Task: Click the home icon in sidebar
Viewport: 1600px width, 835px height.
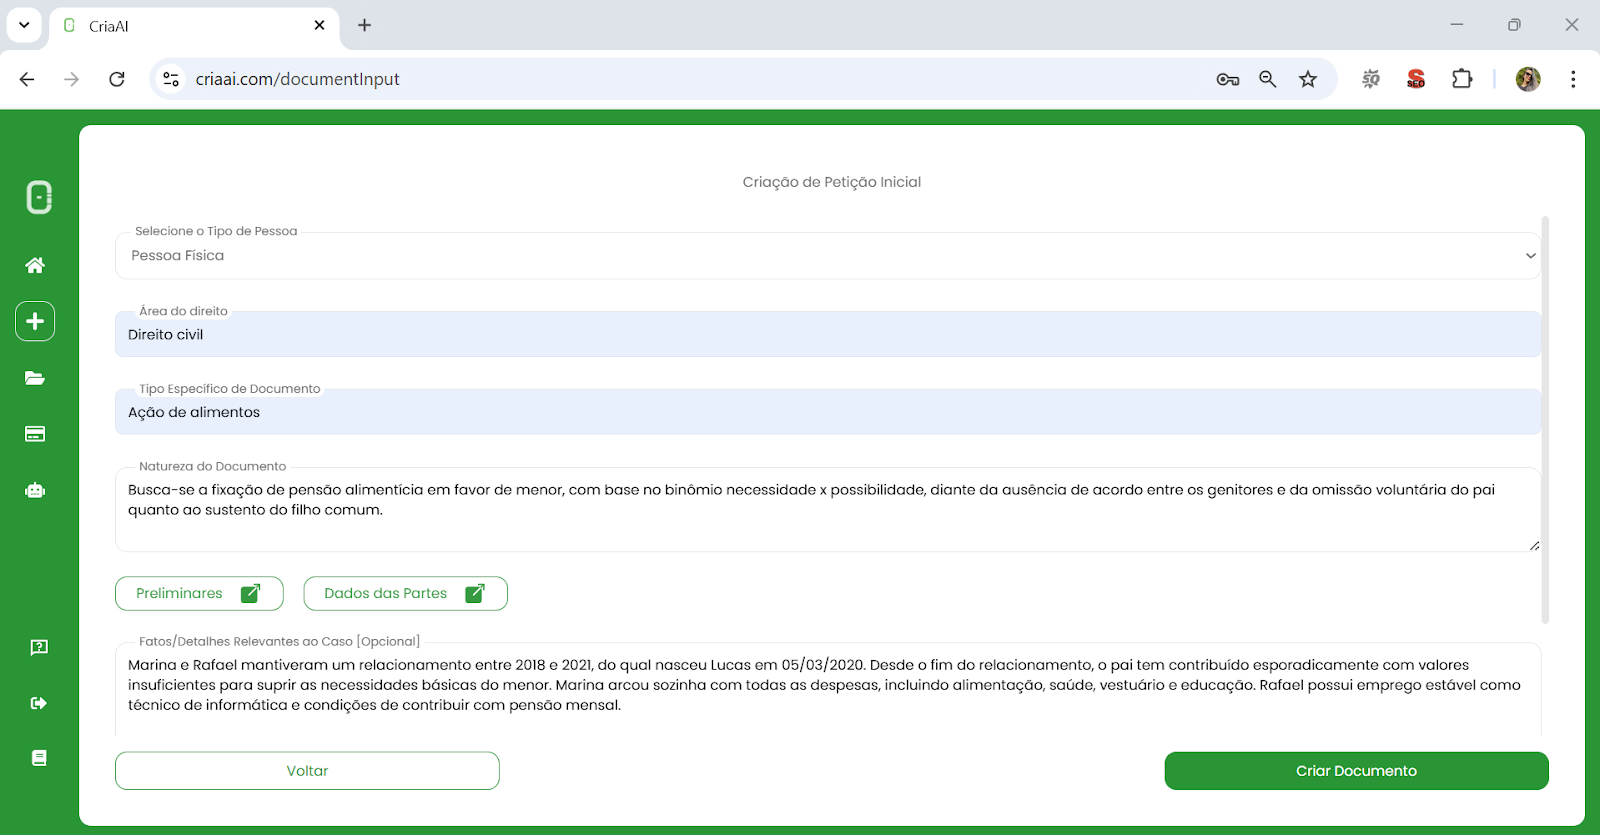Action: coord(35,265)
